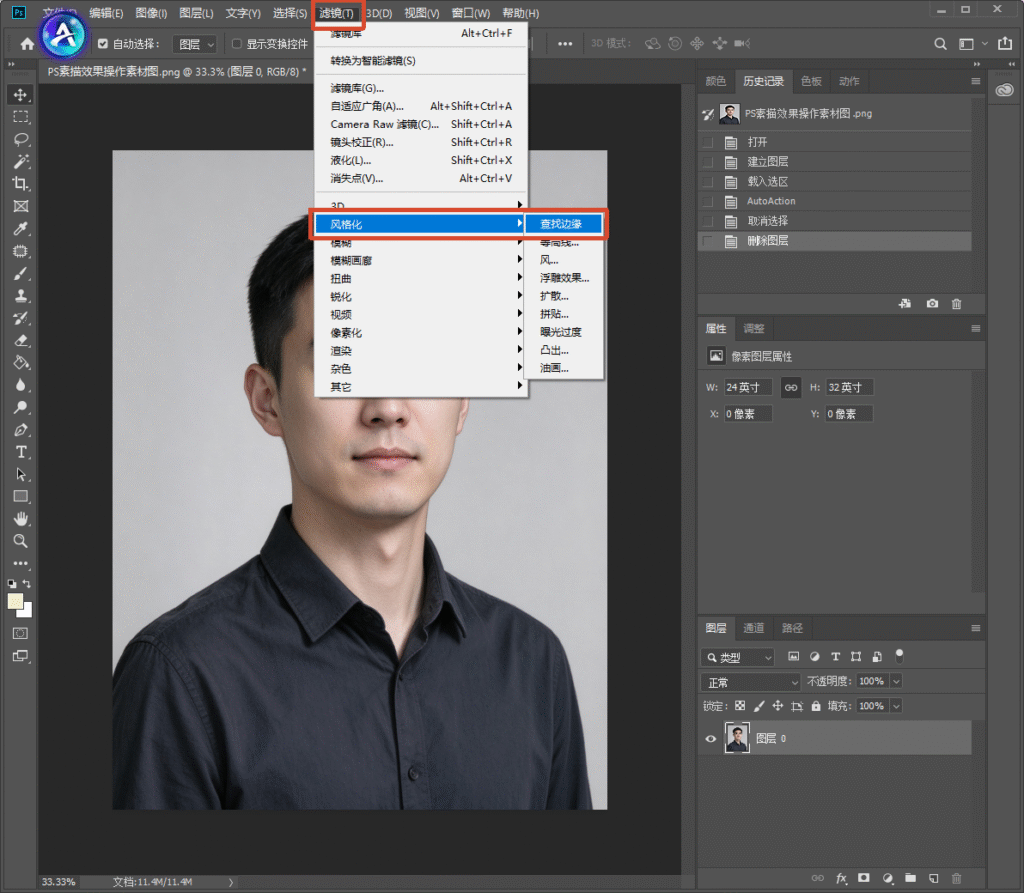Click the 图层 0 layer thumbnail
The image size is (1024, 893).
click(737, 738)
